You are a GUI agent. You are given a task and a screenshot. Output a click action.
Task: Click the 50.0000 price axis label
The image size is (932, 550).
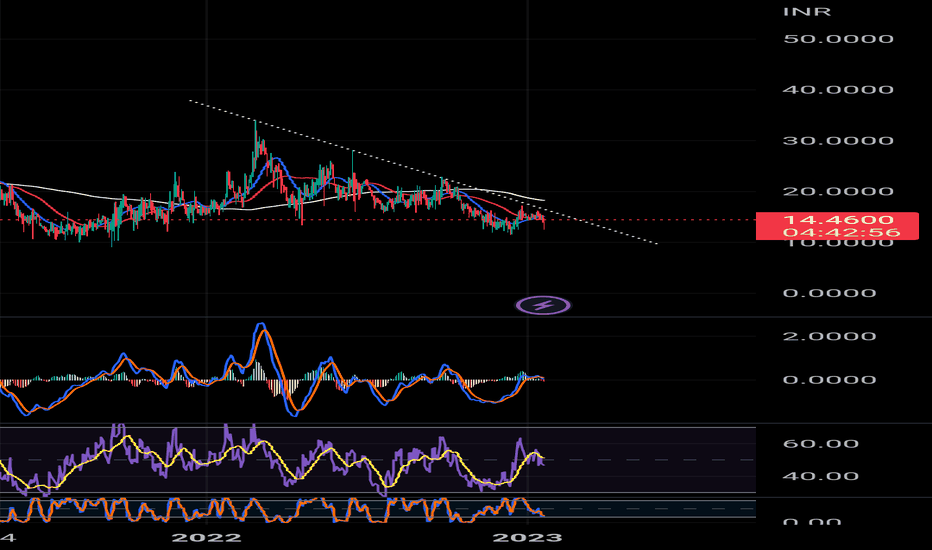pos(838,39)
